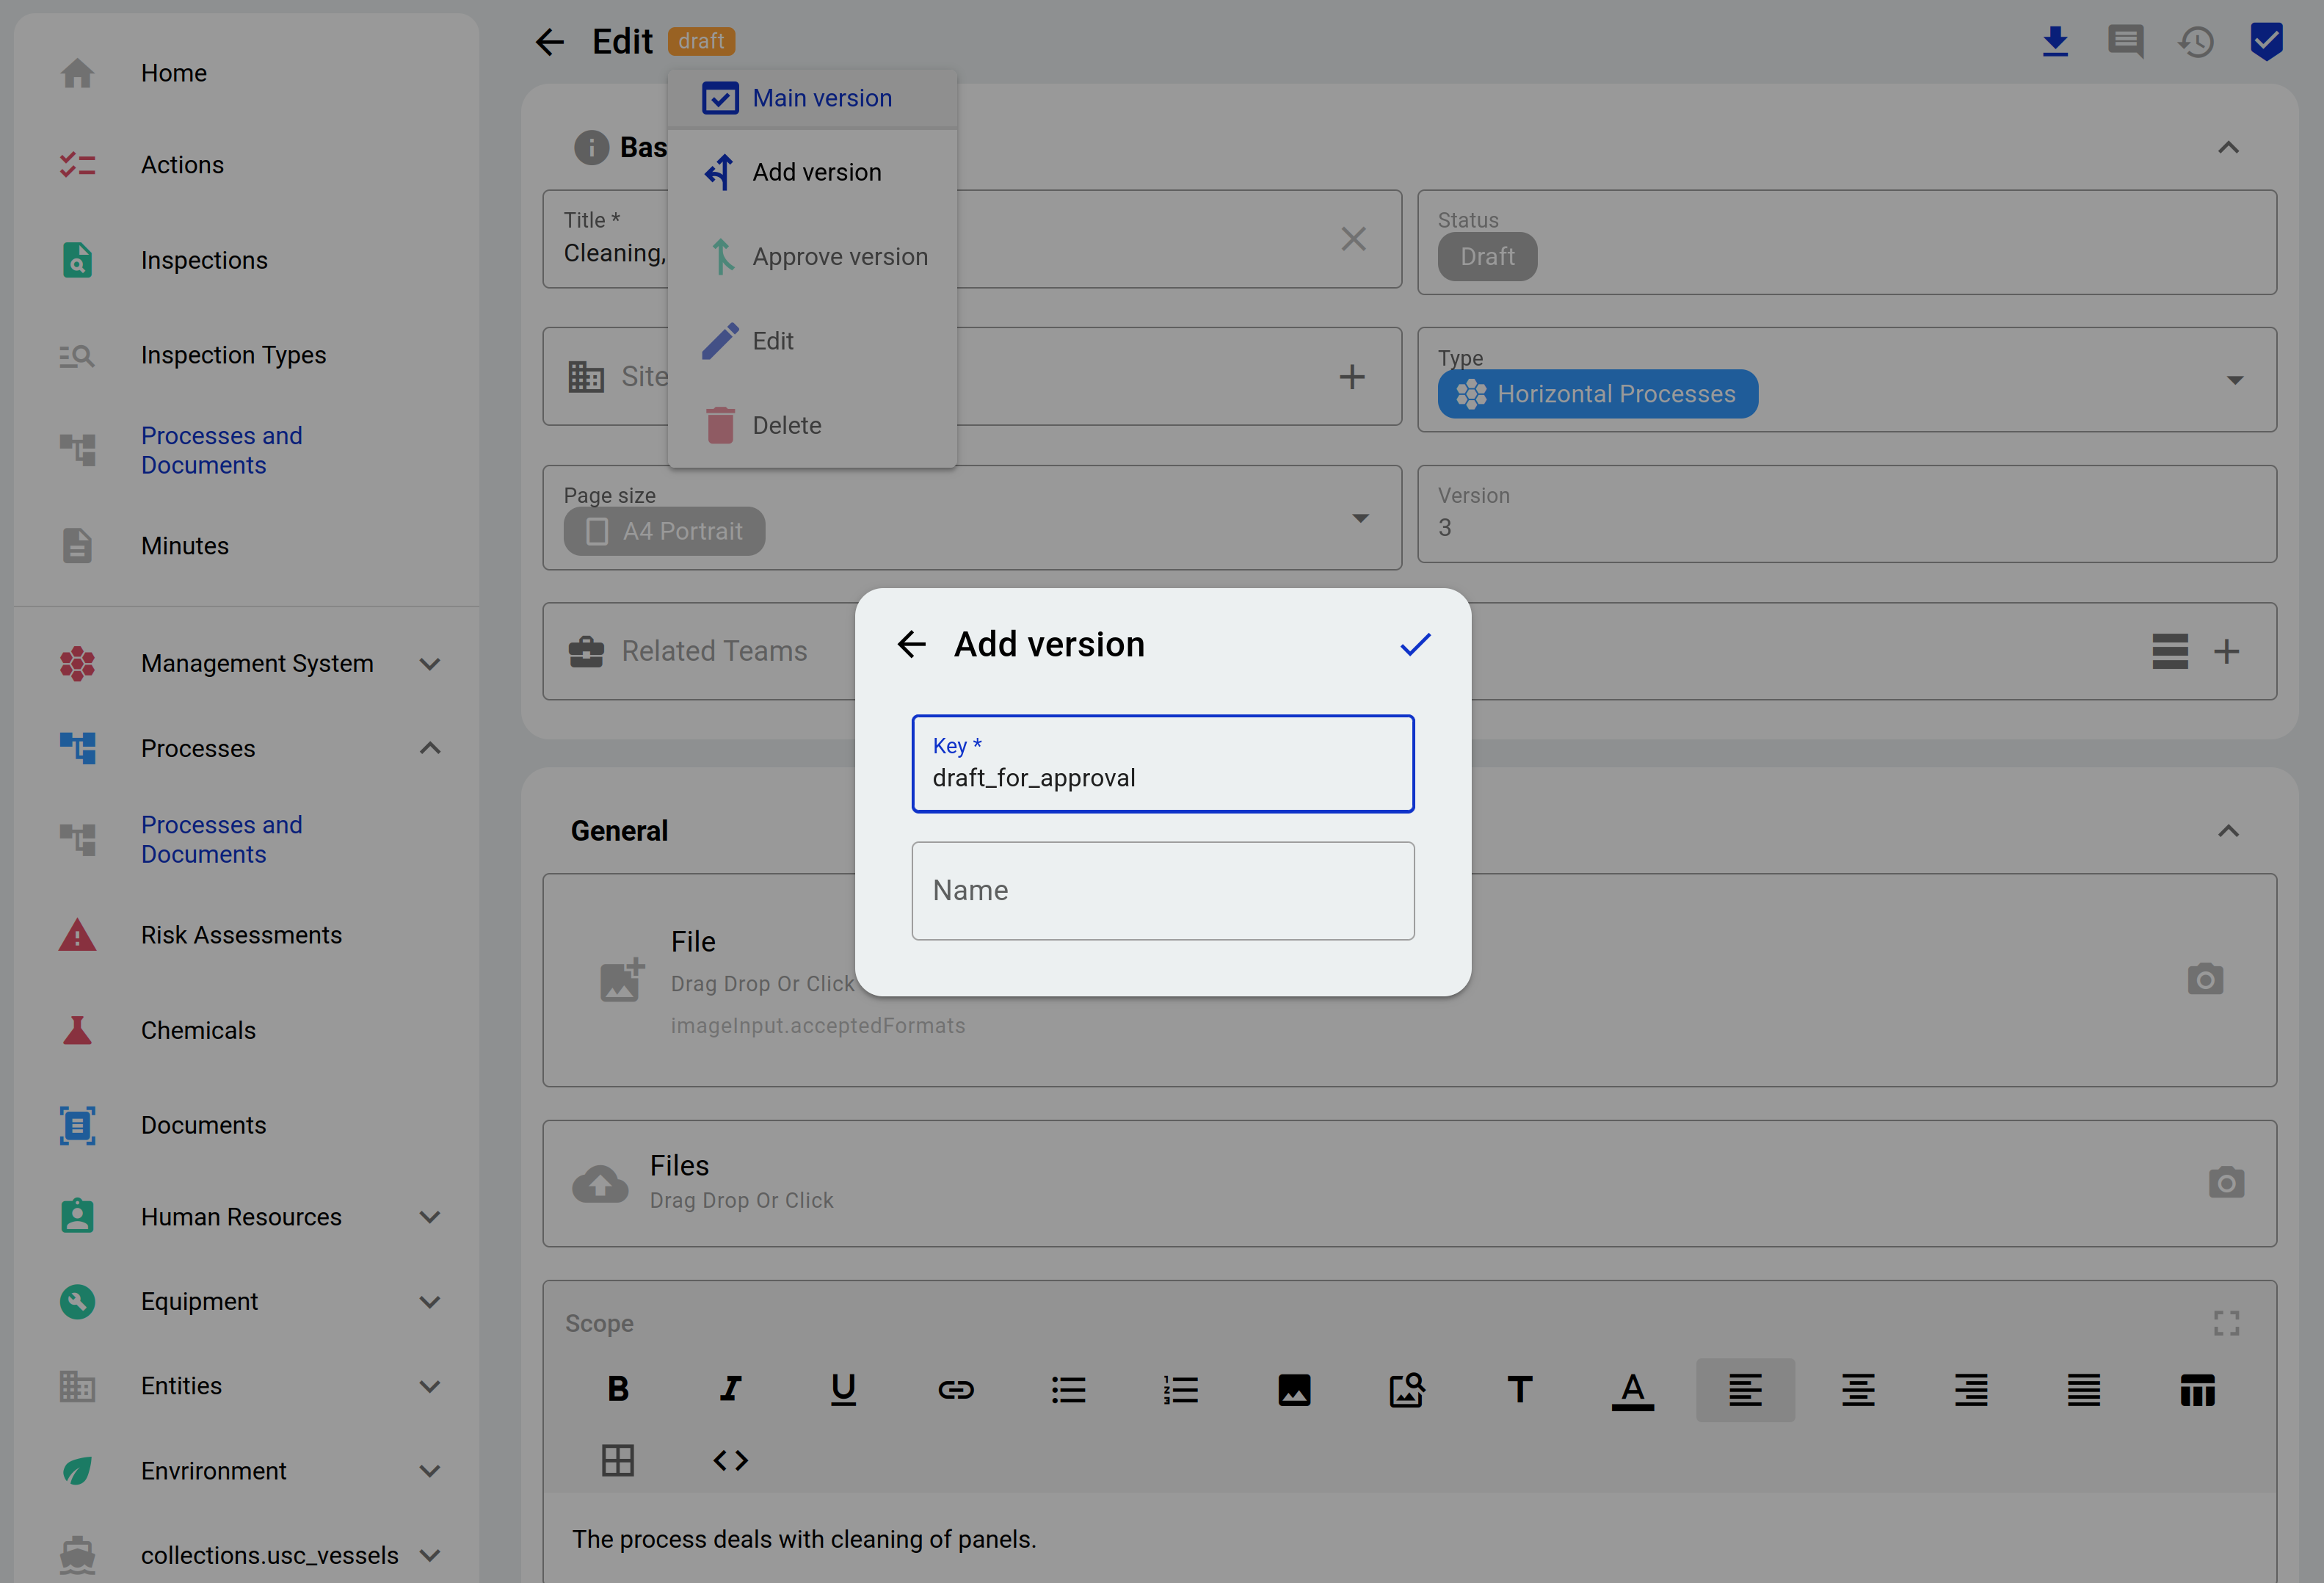This screenshot has height=1583, width=2324.
Task: Click the camera icon in the Files row
Action: [x=2226, y=1183]
